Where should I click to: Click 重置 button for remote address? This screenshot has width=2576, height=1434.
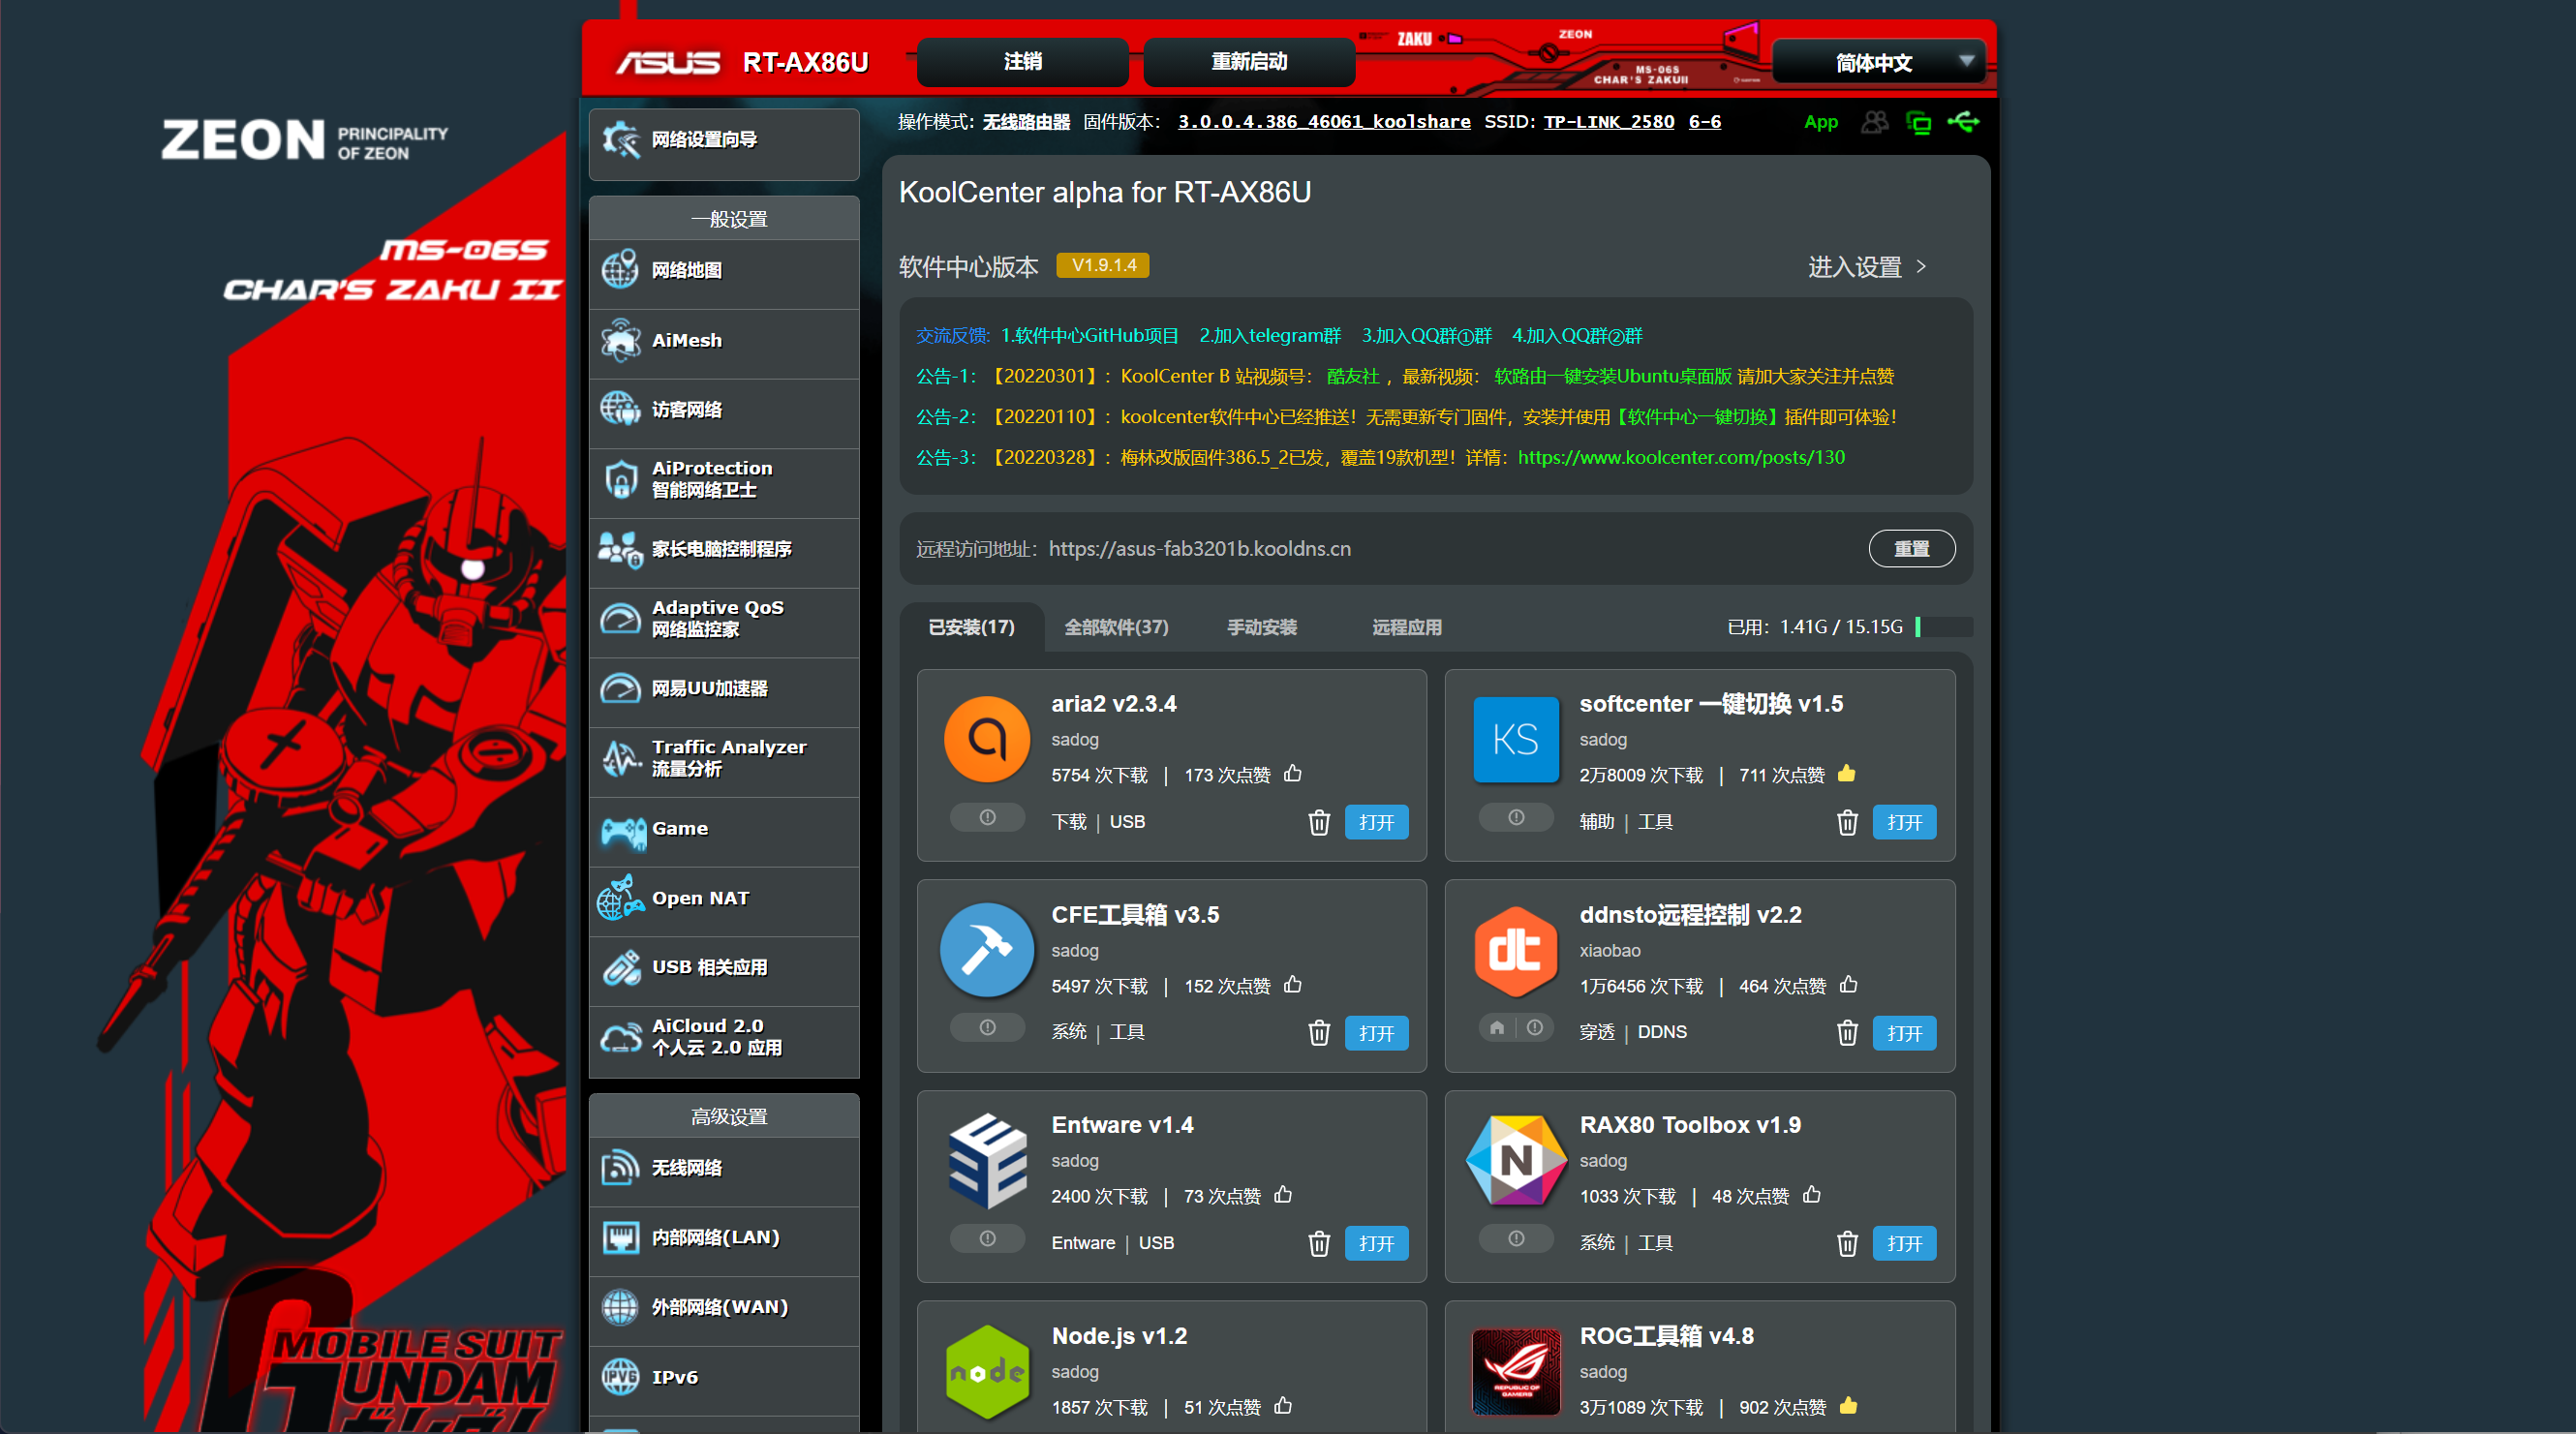pos(1911,549)
